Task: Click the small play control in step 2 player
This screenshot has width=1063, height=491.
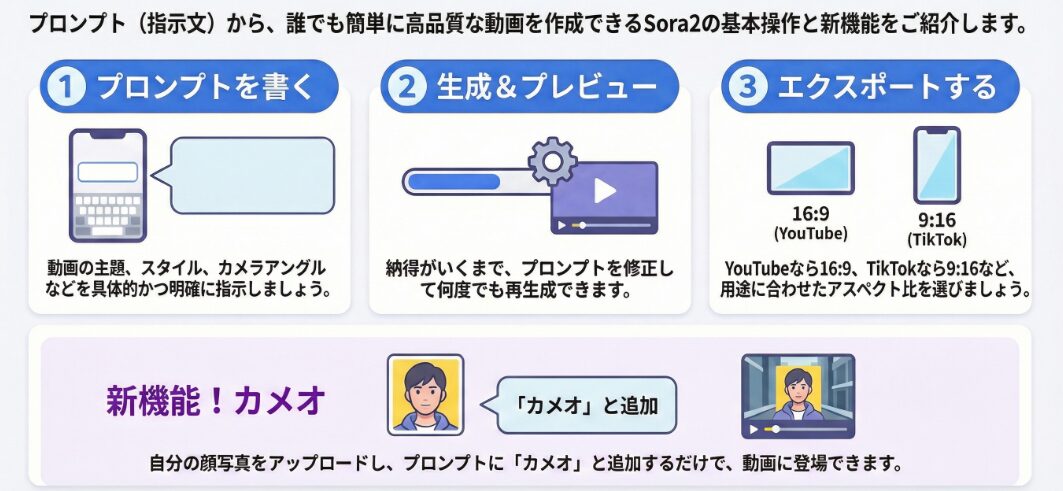Action: (x=561, y=225)
